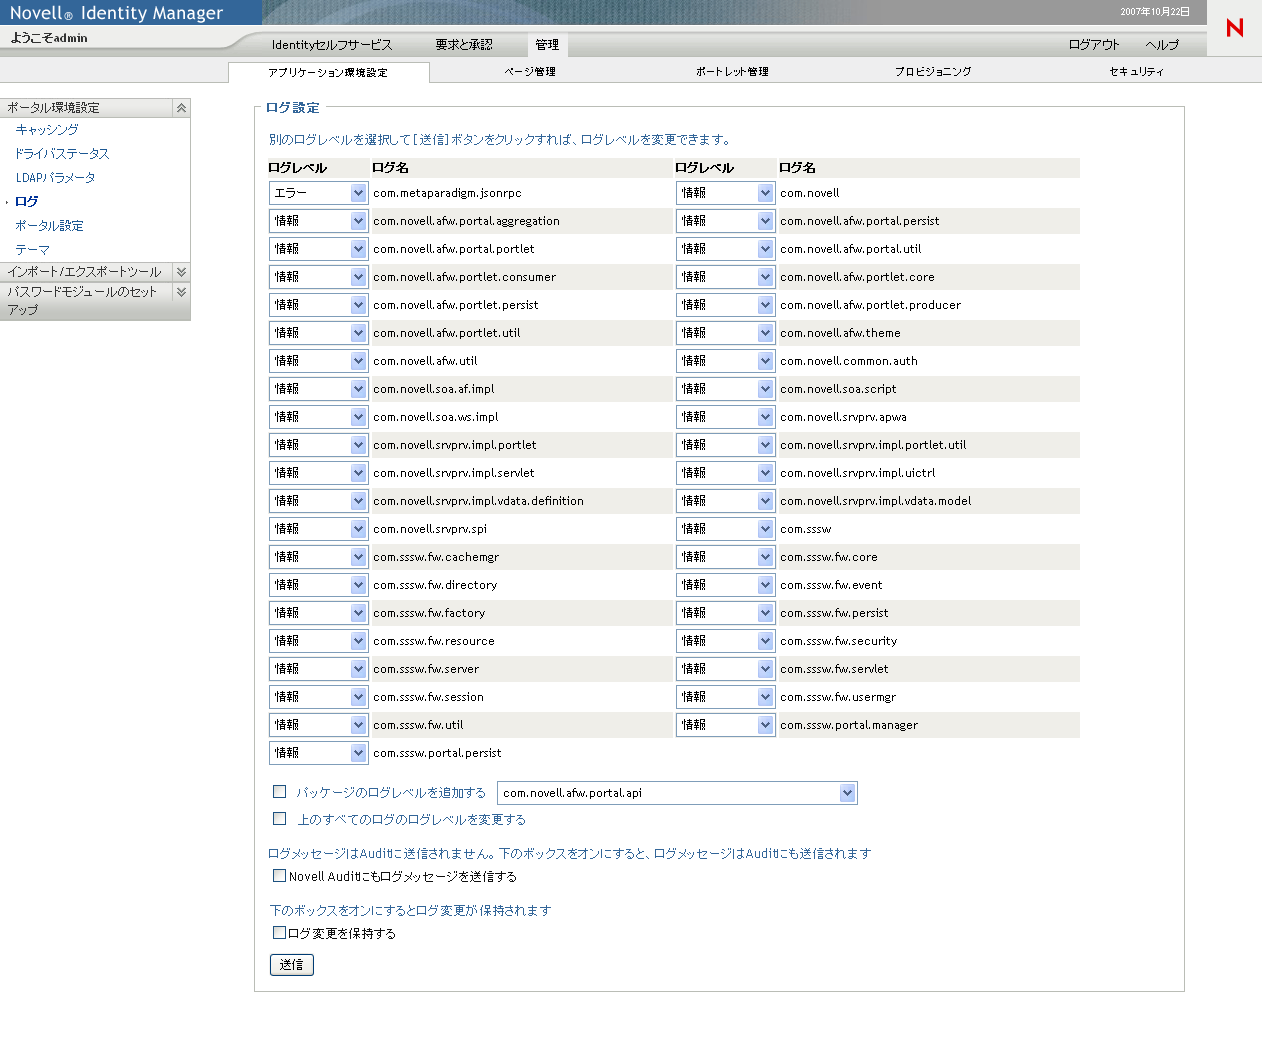Click the 2007年10月22日 date text
The width and height of the screenshot is (1262, 1042).
click(x=1155, y=12)
